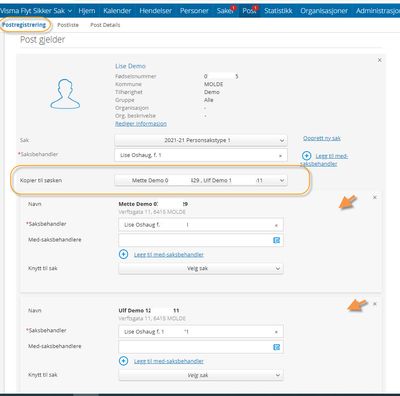Open the Post menu item
The height and width of the screenshot is (396, 400).
(249, 11)
